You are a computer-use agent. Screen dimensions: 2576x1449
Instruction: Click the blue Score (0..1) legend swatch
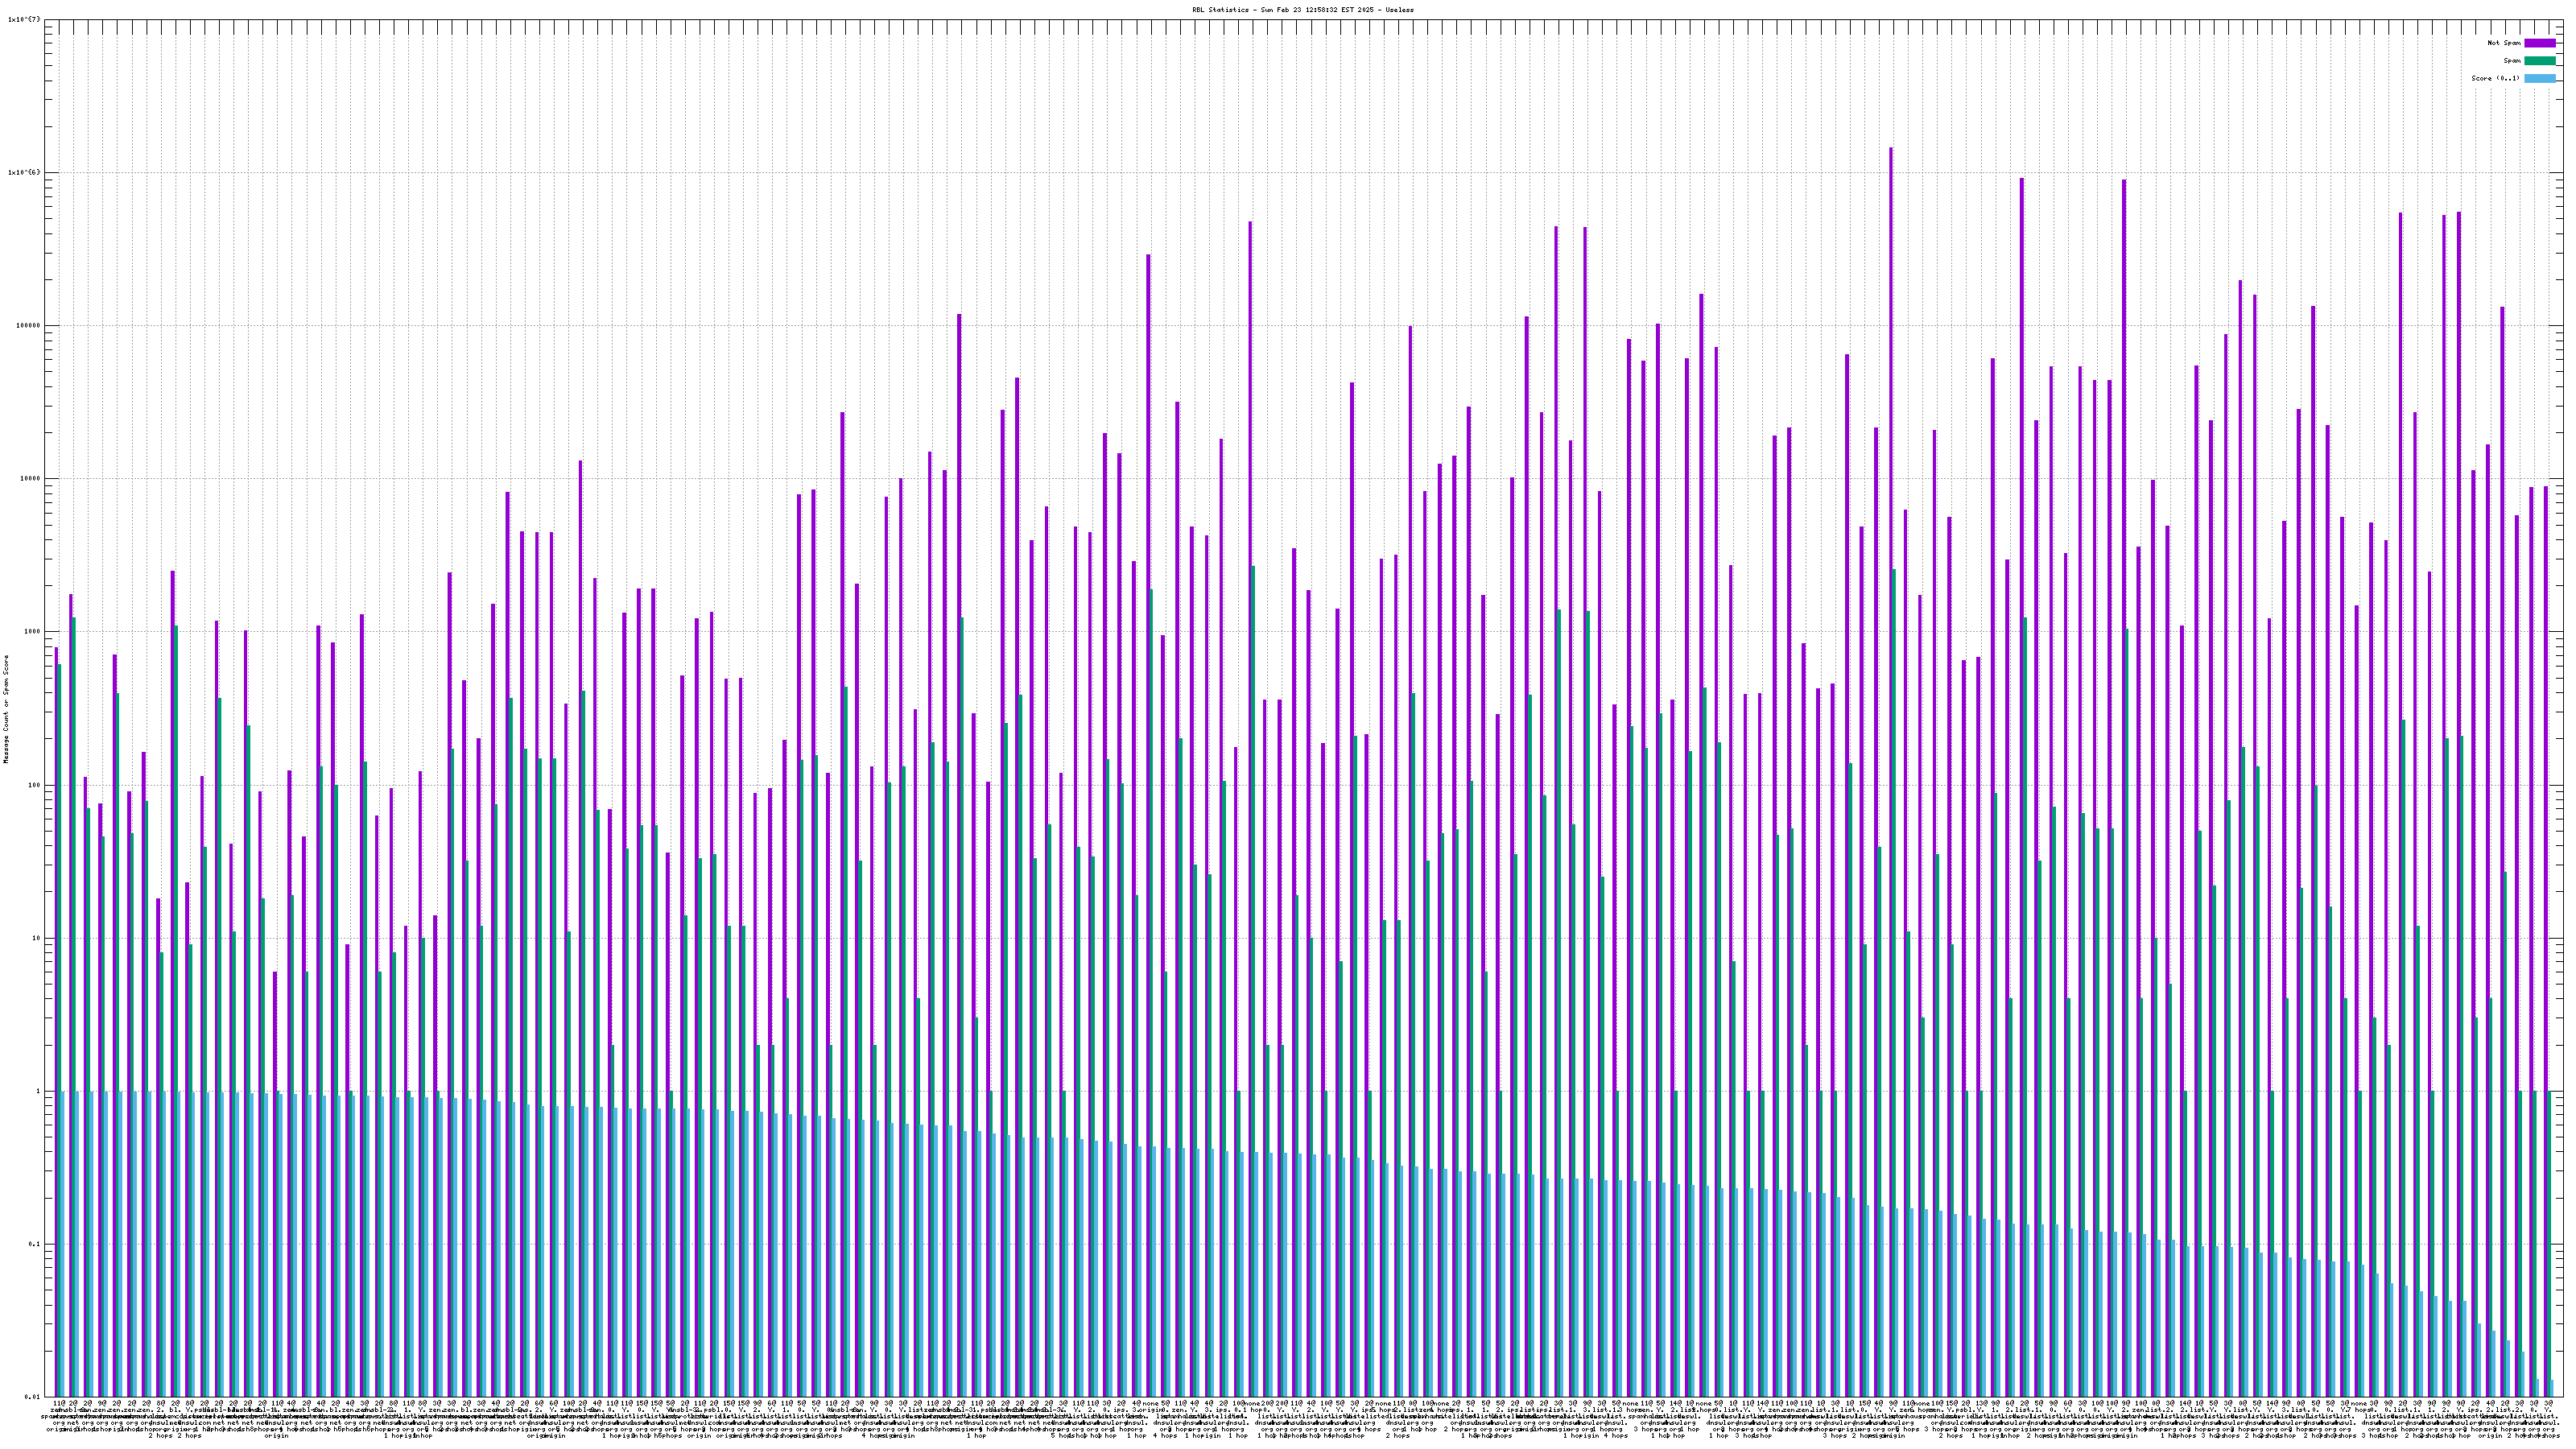(x=2539, y=78)
